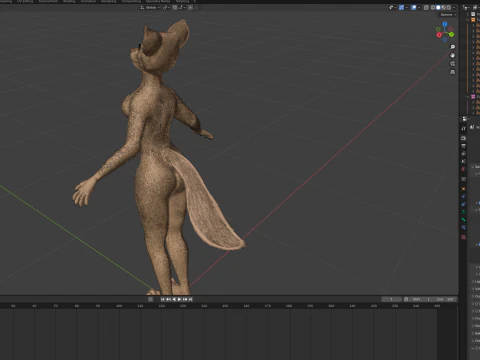Toggle proportional editing in viewport header
This screenshot has height=360, width=480.
tap(190, 7)
